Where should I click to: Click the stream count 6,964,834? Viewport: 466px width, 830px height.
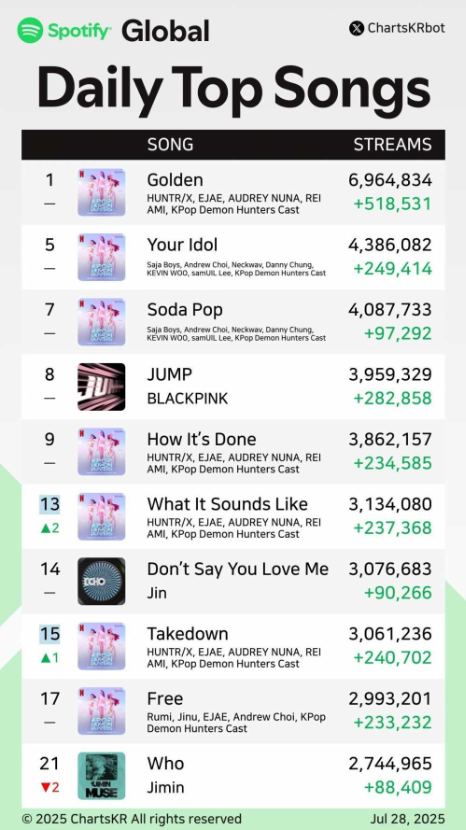click(390, 180)
